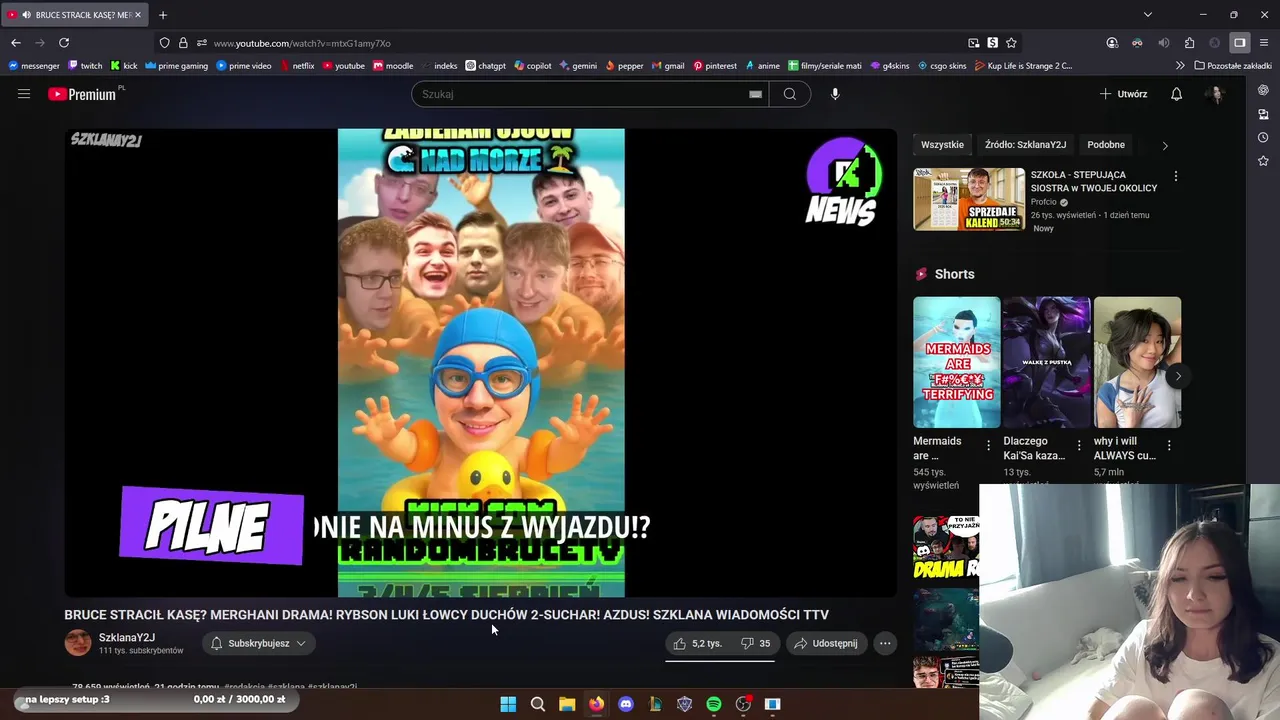
Task: Open the YouTube guide hamburger menu
Action: 24,94
